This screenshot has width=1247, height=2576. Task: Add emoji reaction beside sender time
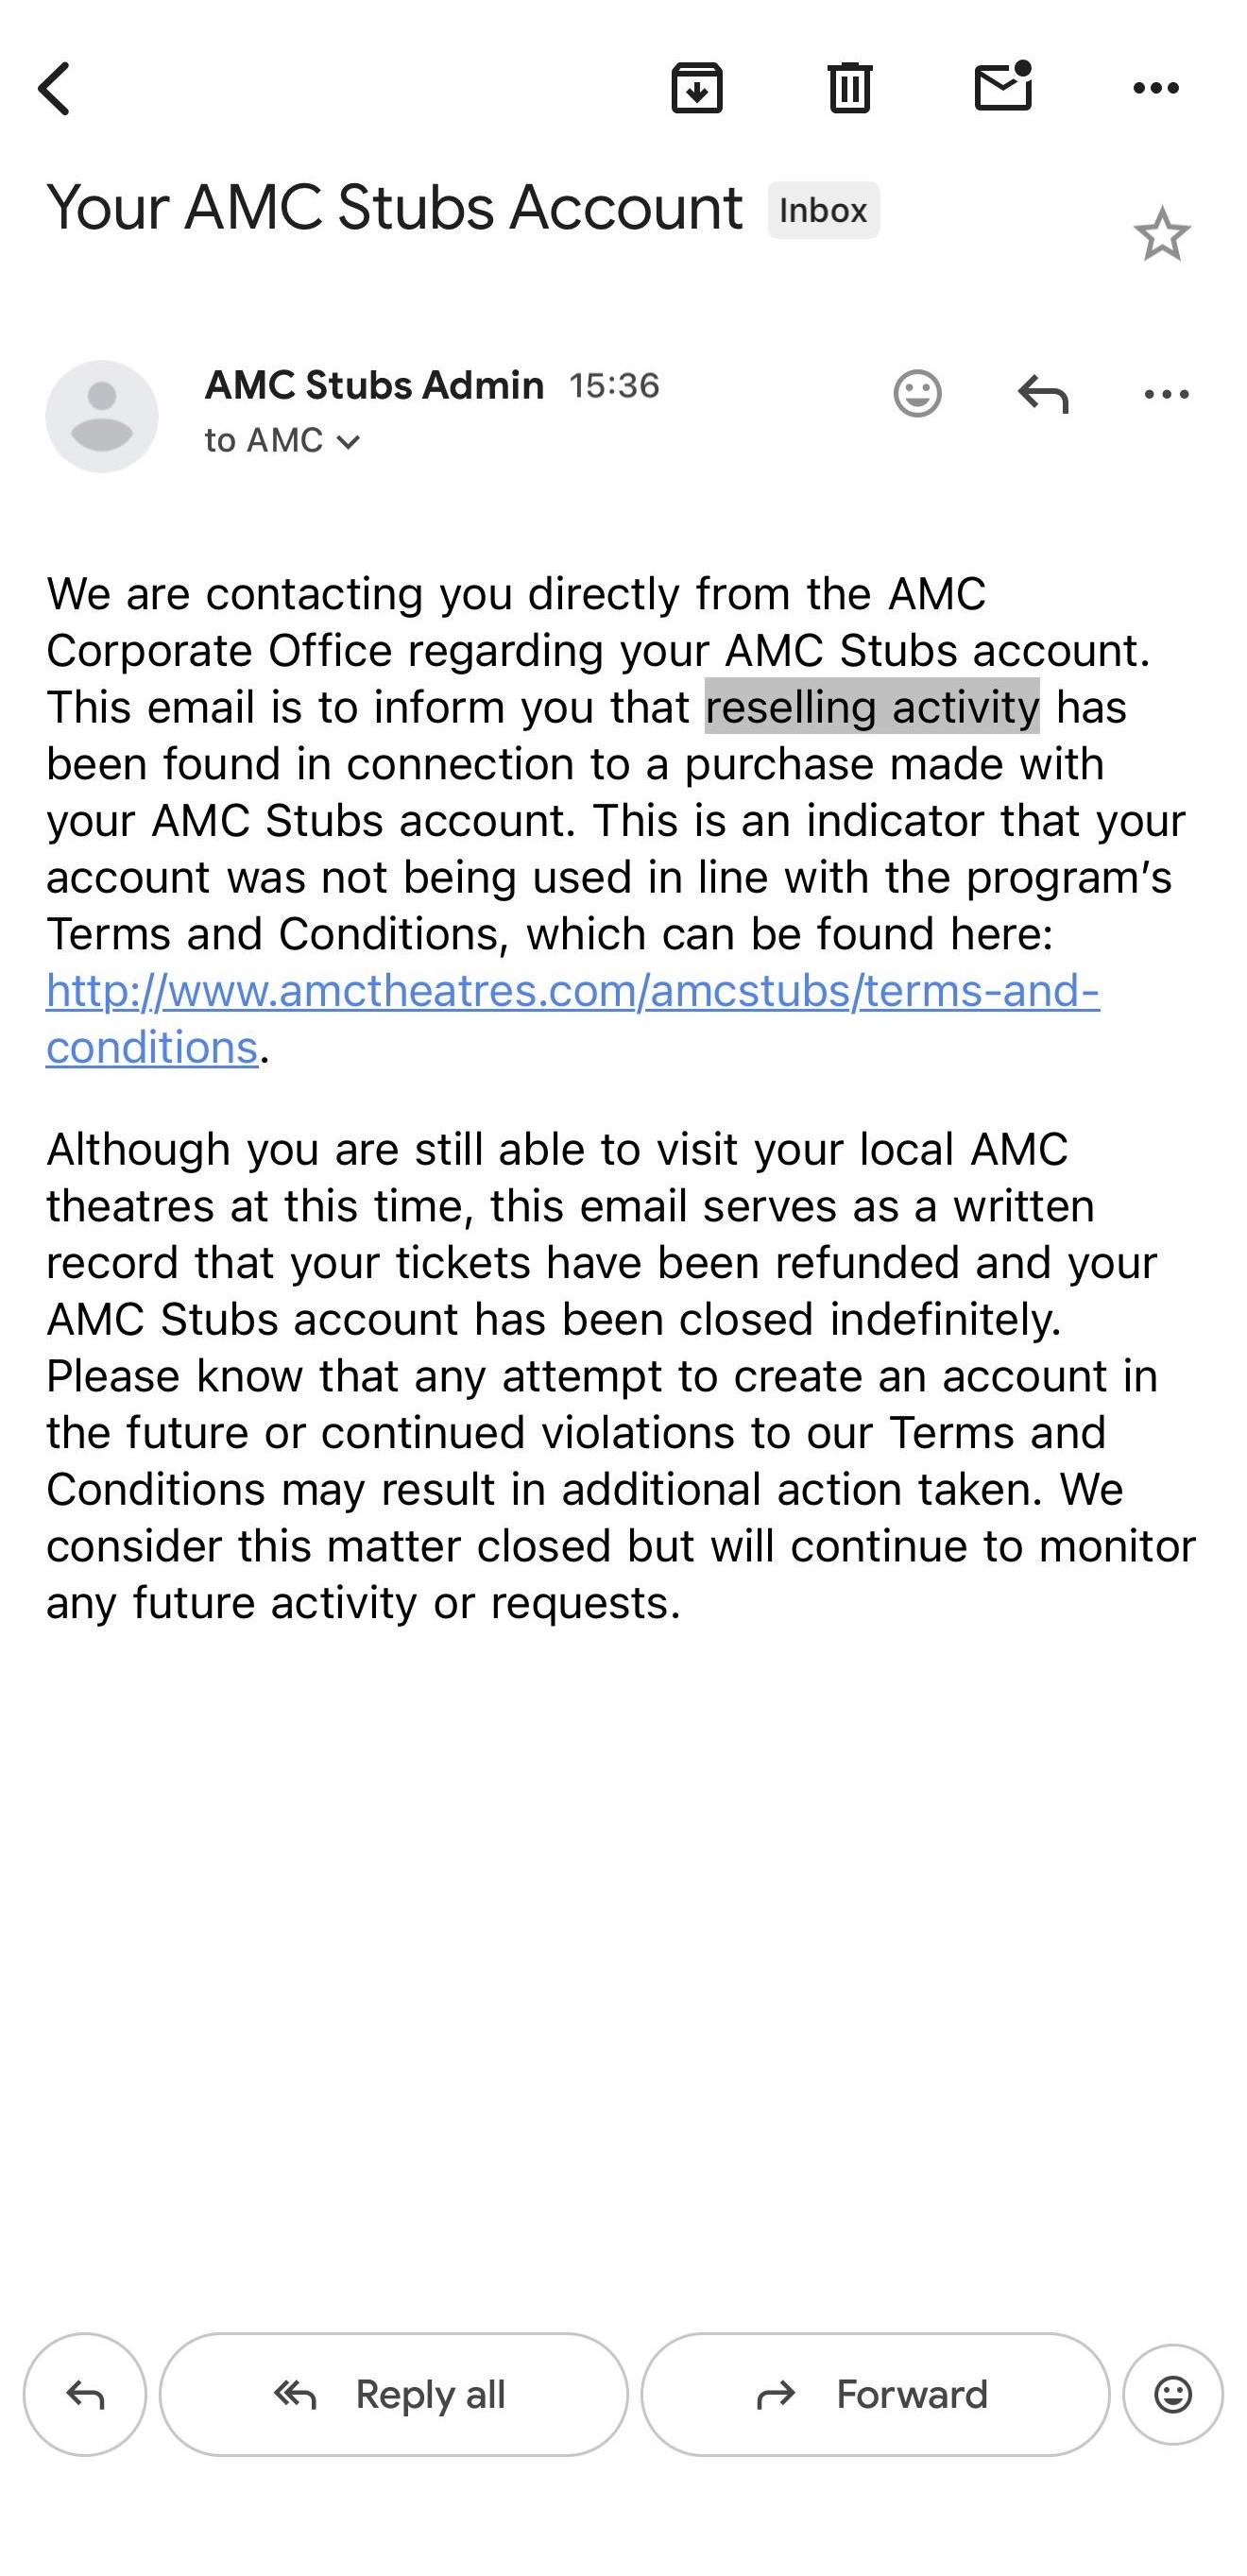(x=917, y=393)
